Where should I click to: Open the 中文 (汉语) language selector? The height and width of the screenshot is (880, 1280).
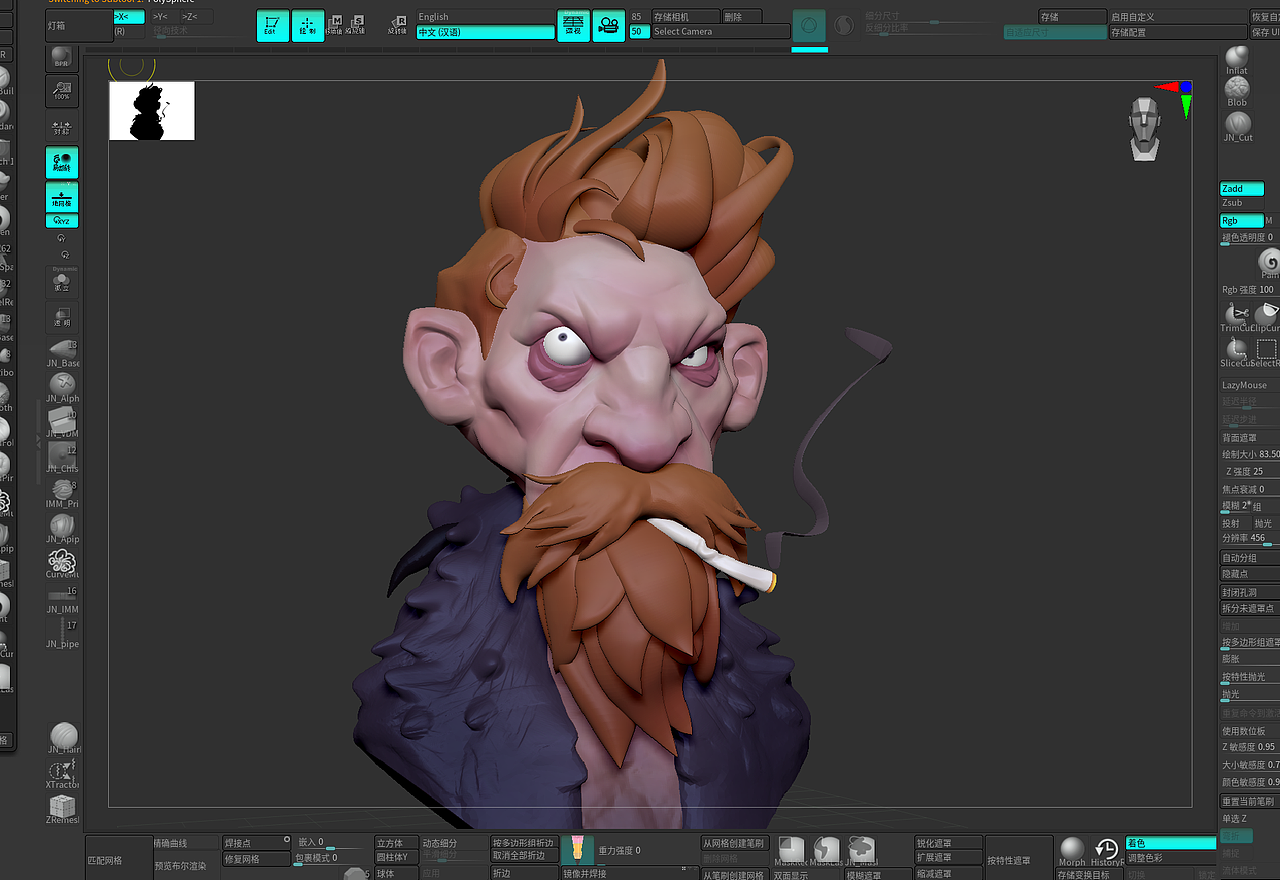[485, 31]
